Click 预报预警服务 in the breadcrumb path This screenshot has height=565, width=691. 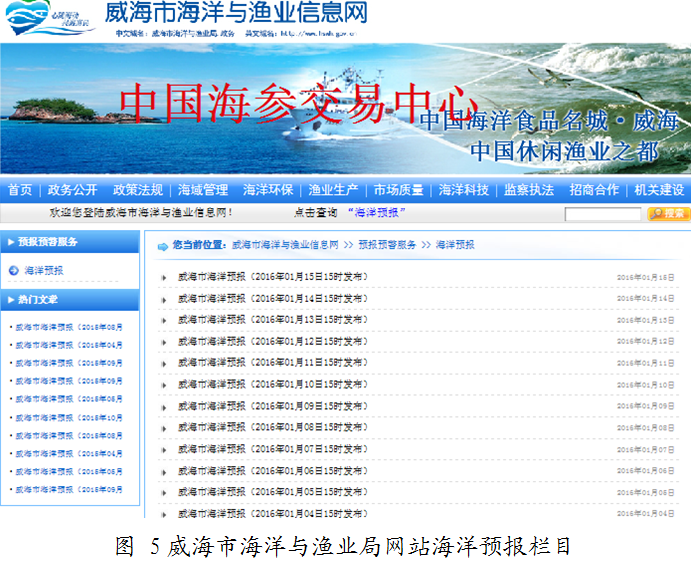point(387,244)
